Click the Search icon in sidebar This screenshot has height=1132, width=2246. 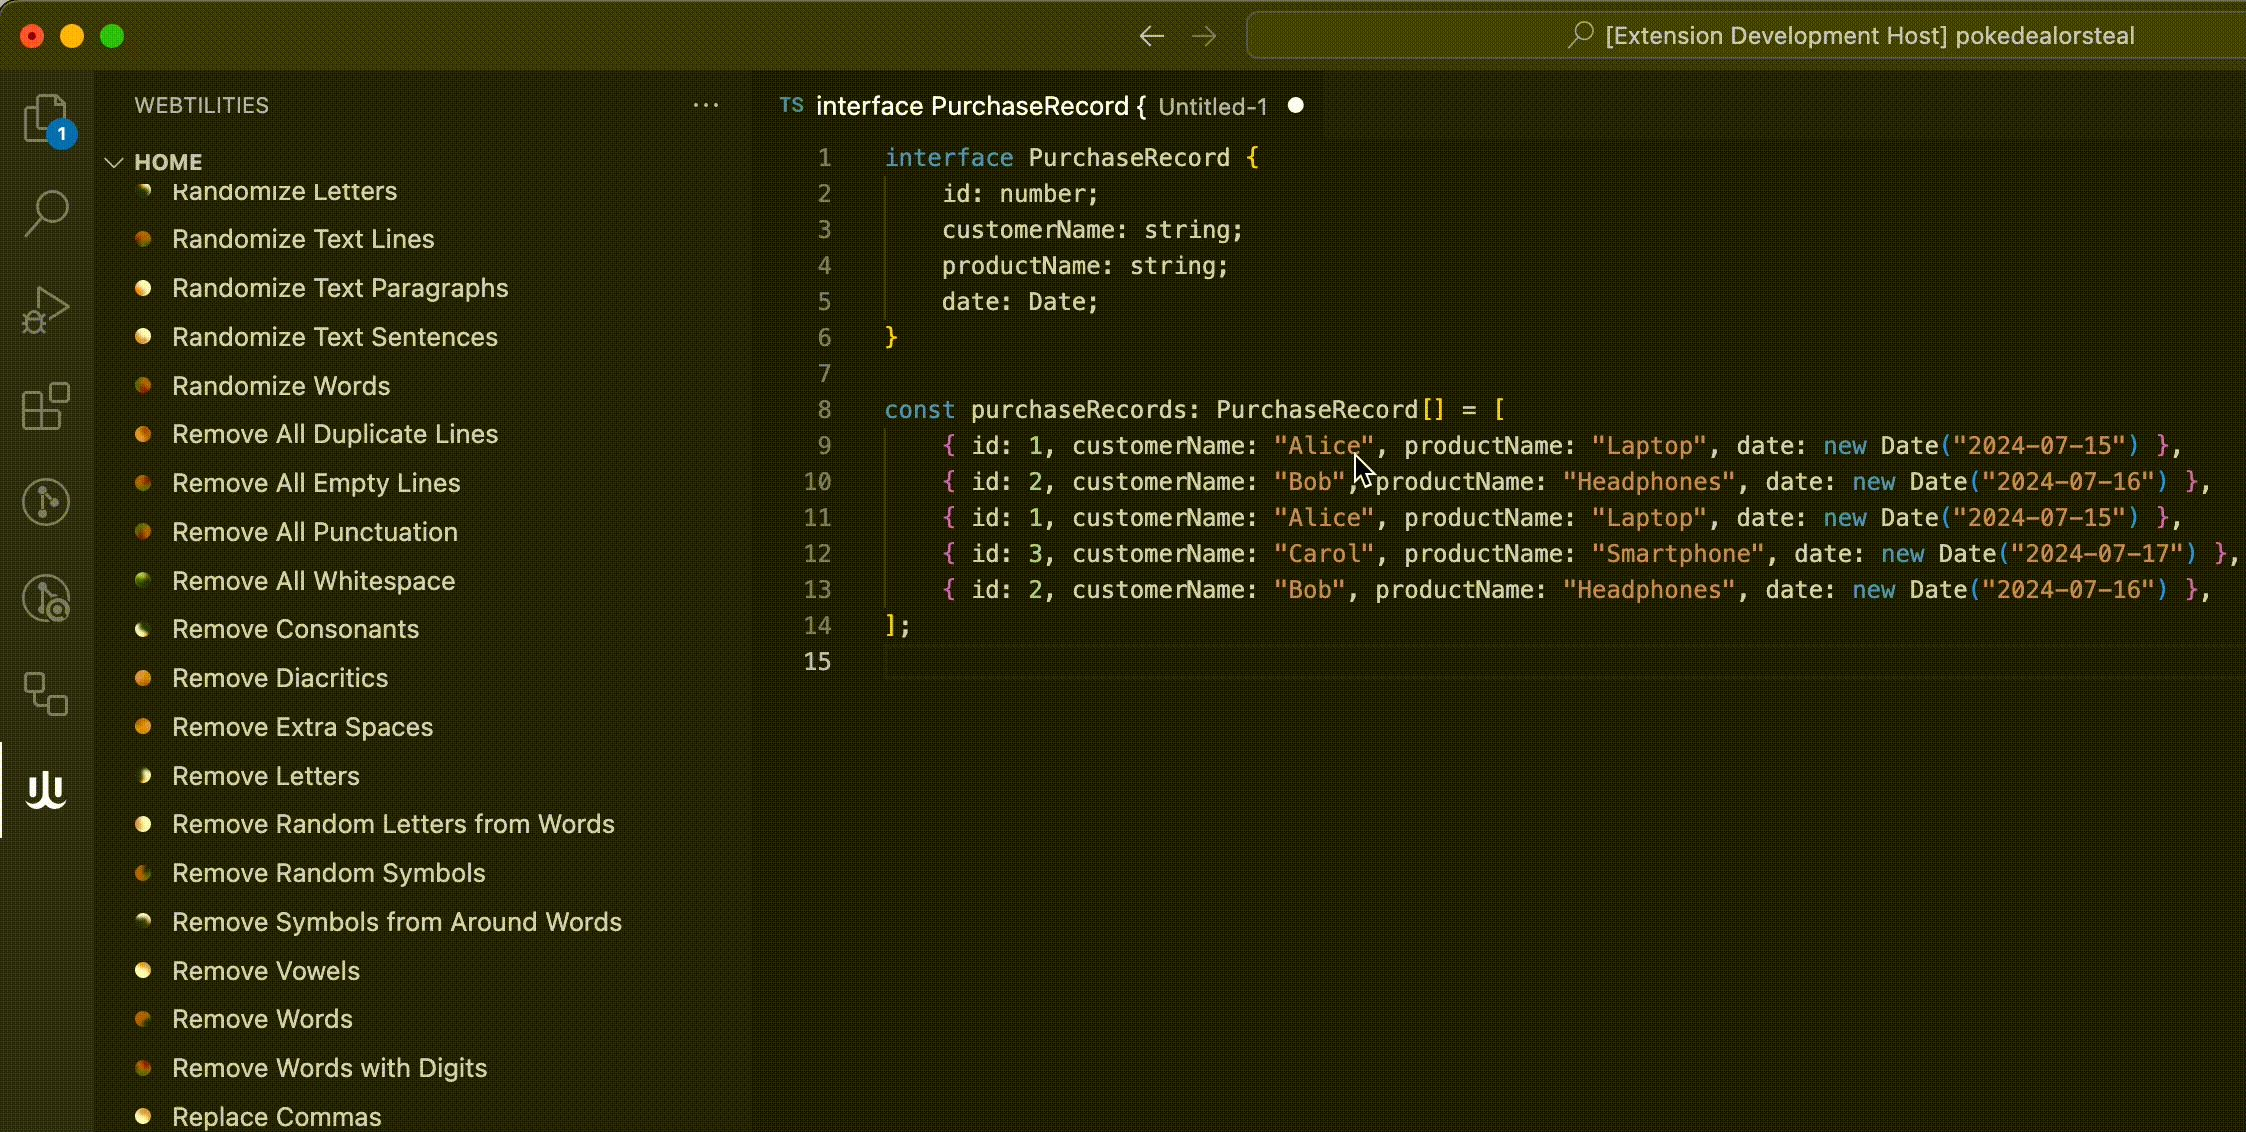(x=48, y=211)
